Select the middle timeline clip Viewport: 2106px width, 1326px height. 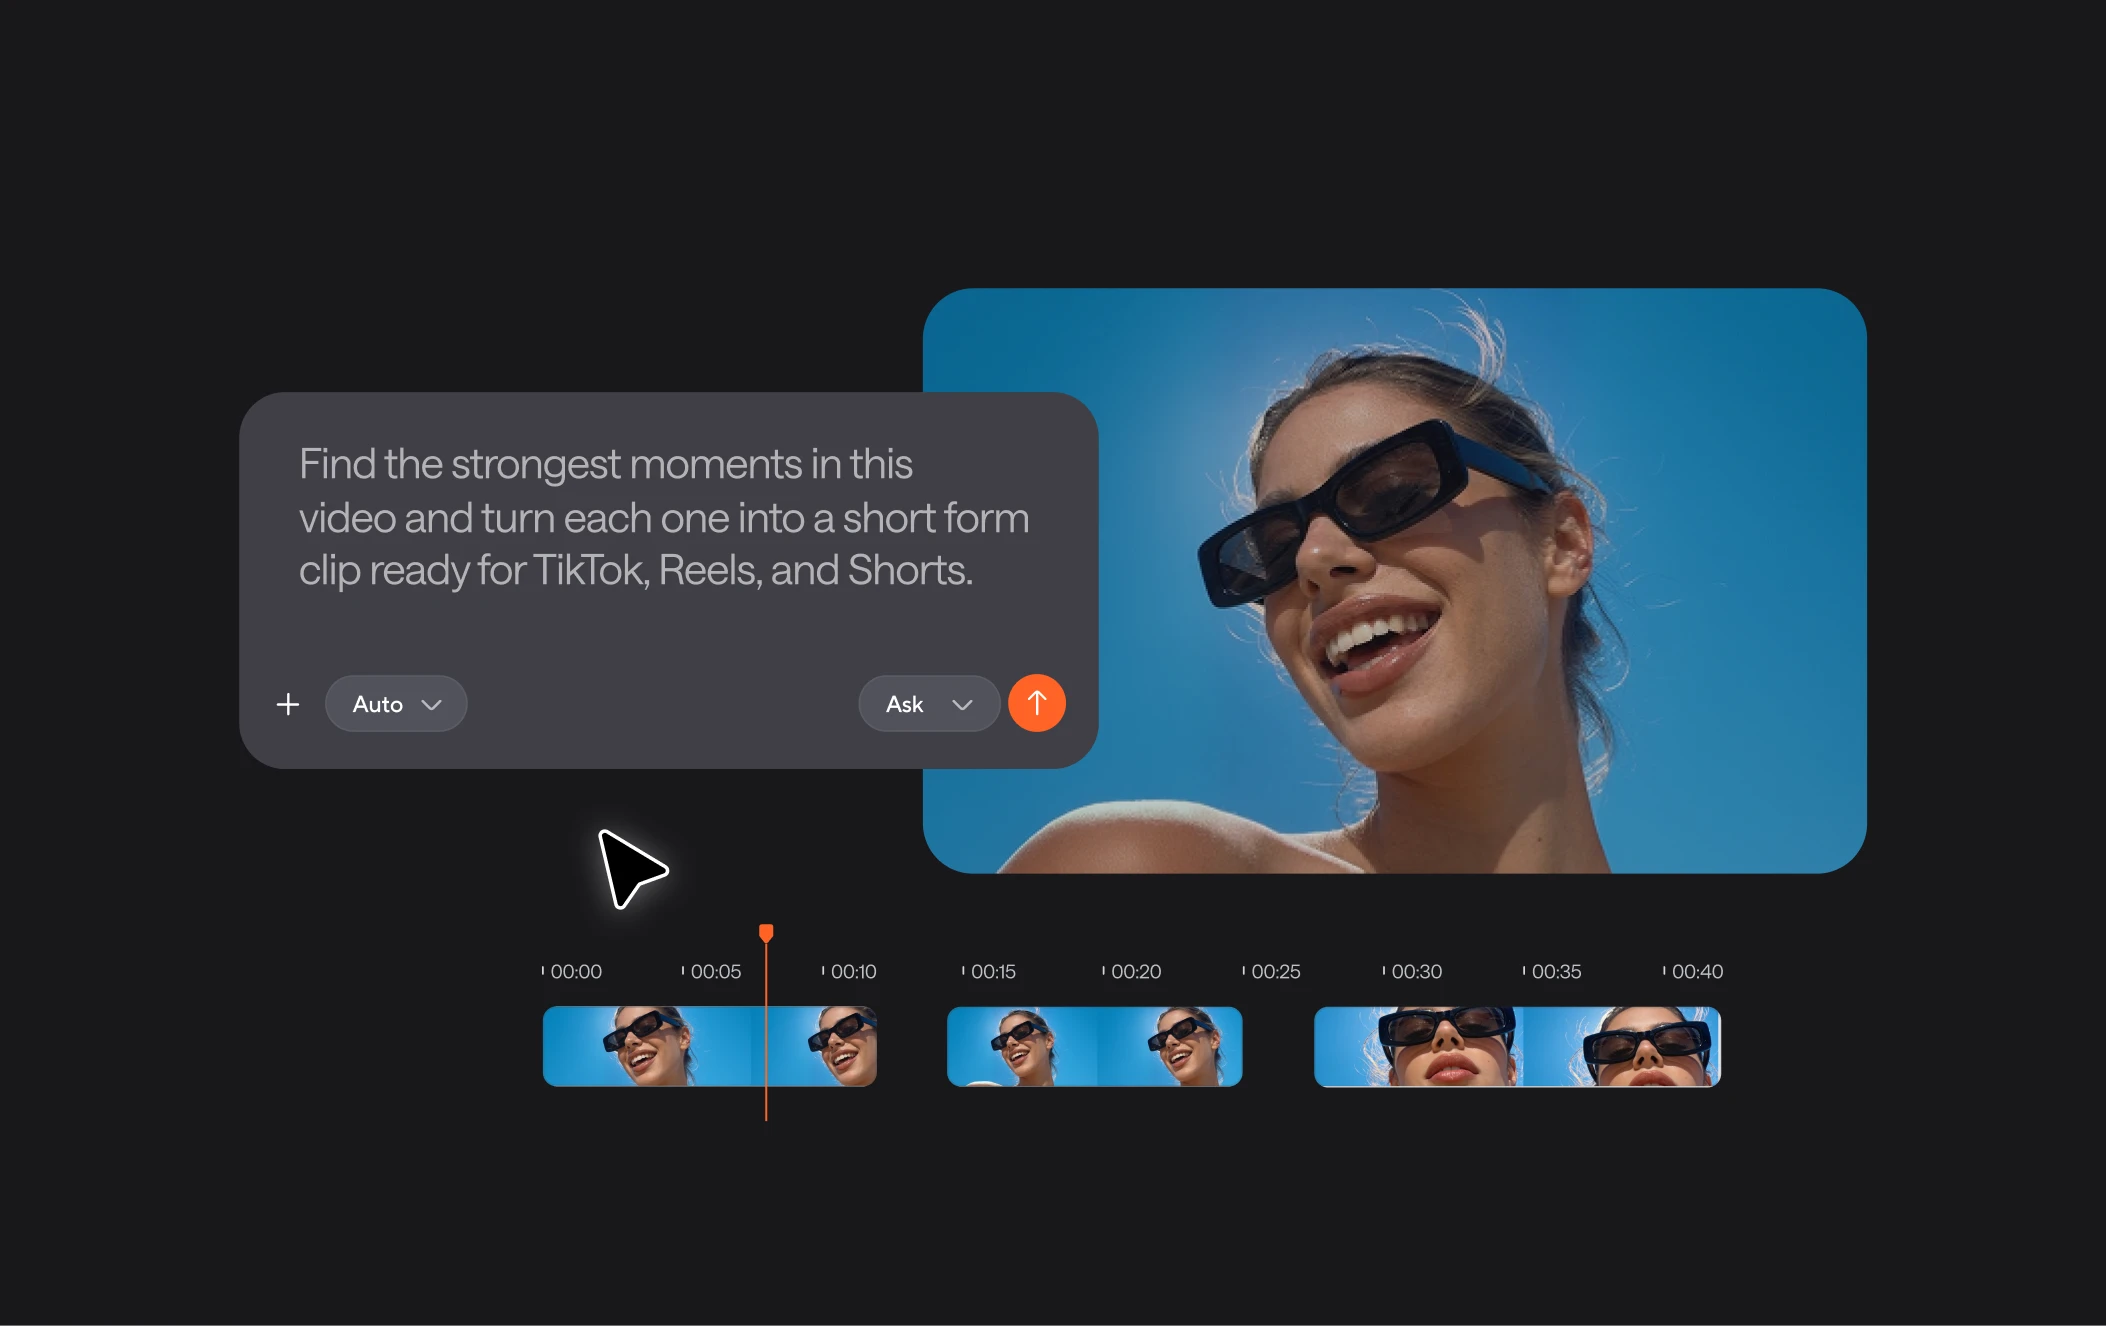point(1094,1046)
